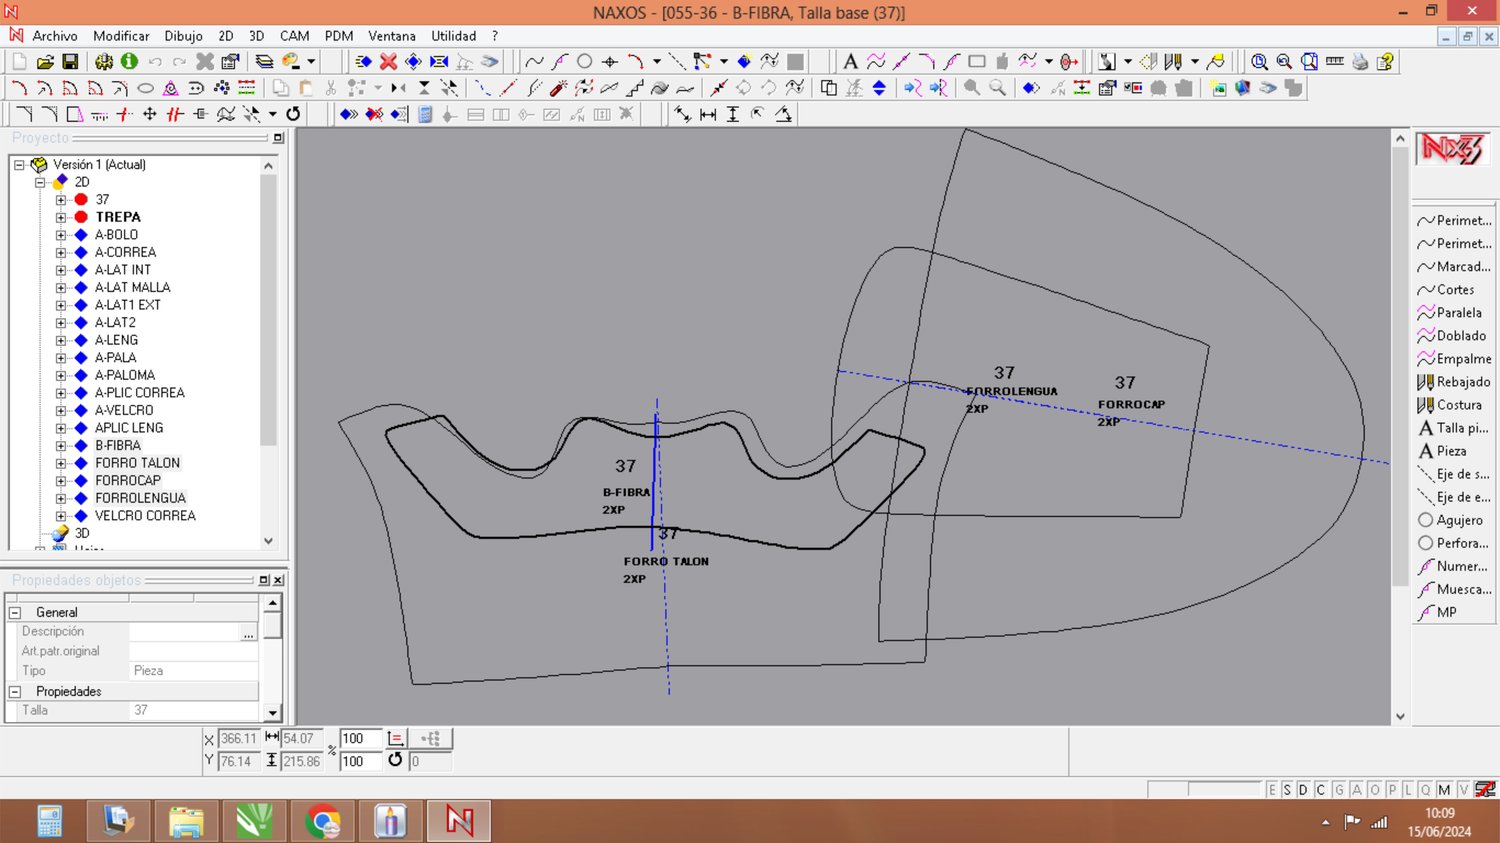Collapse the General properties section
This screenshot has height=843, width=1500.
pos(15,612)
